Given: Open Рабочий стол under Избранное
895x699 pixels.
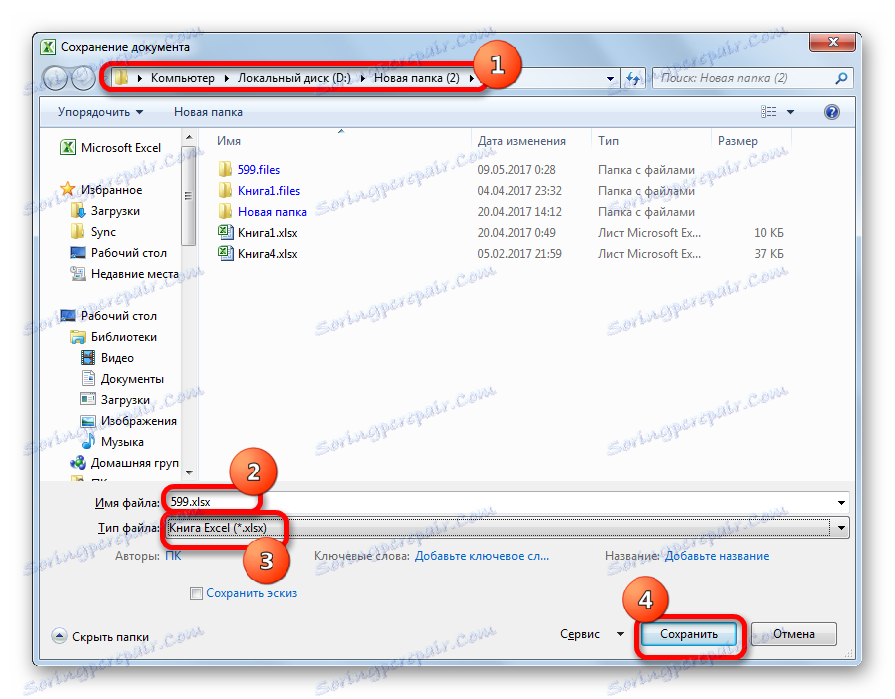Looking at the screenshot, I should point(118,253).
